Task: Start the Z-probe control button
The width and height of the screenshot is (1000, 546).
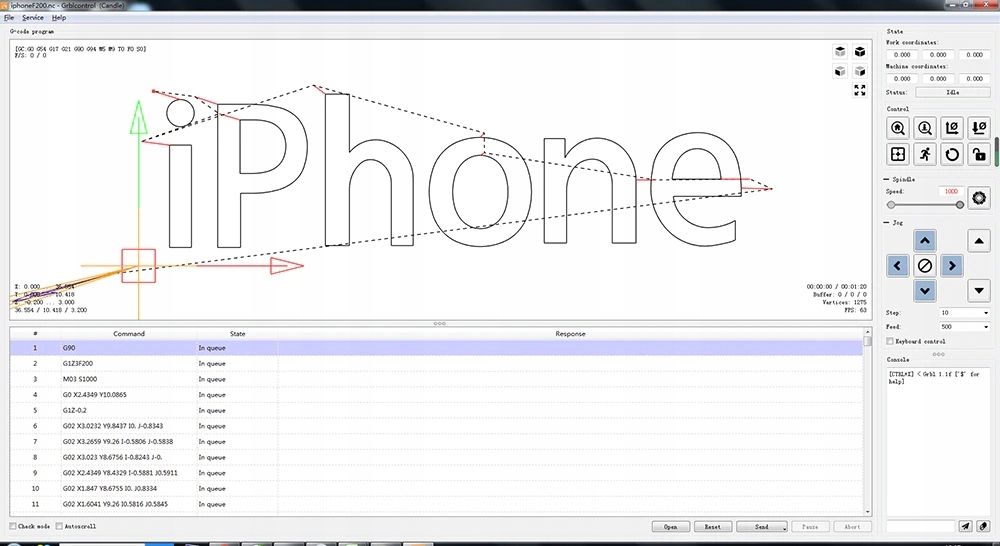Action: [925, 127]
